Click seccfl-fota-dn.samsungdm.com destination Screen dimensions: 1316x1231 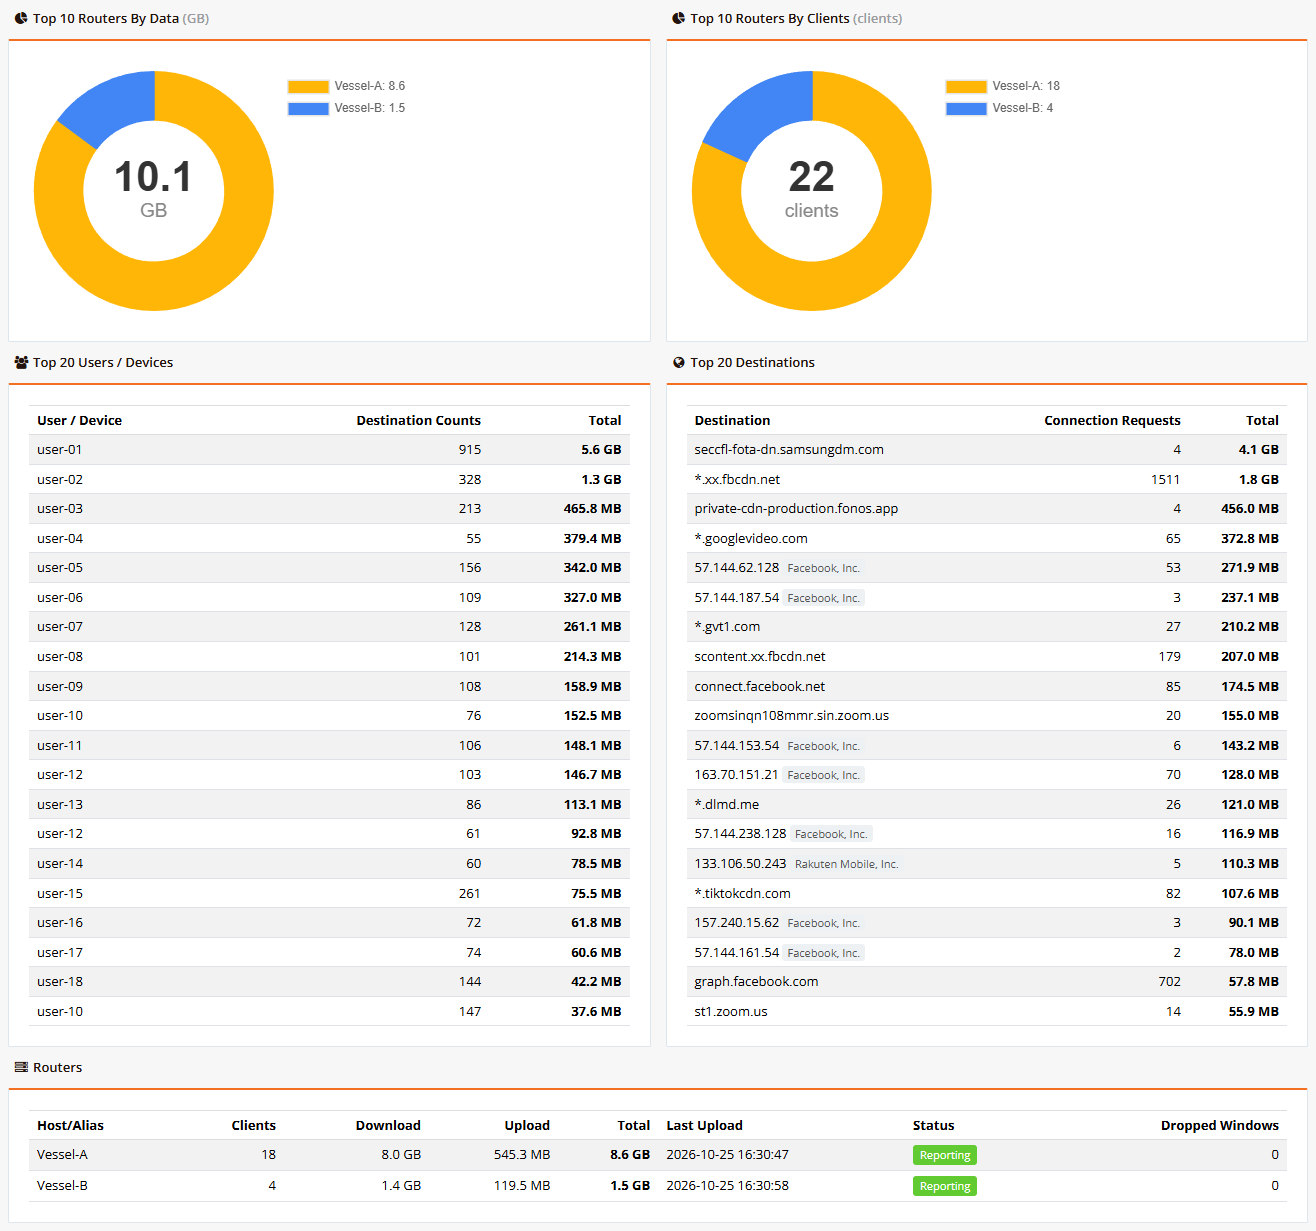789,450
